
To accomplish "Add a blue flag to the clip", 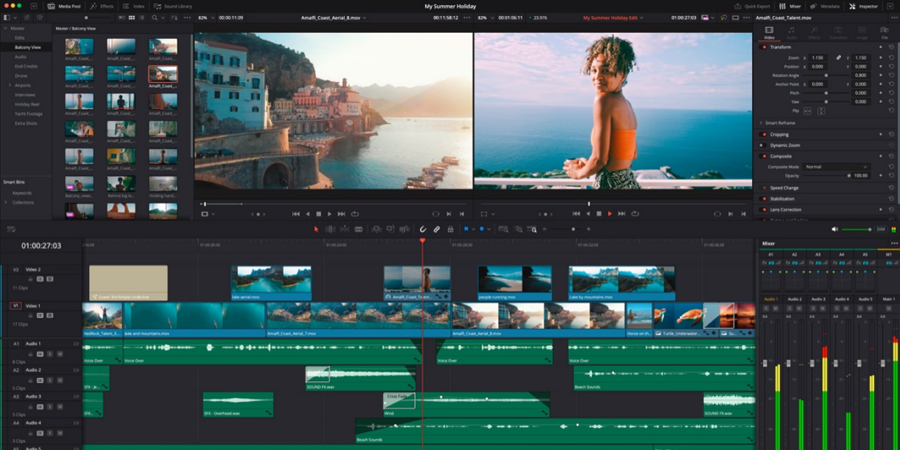I will coord(466,229).
